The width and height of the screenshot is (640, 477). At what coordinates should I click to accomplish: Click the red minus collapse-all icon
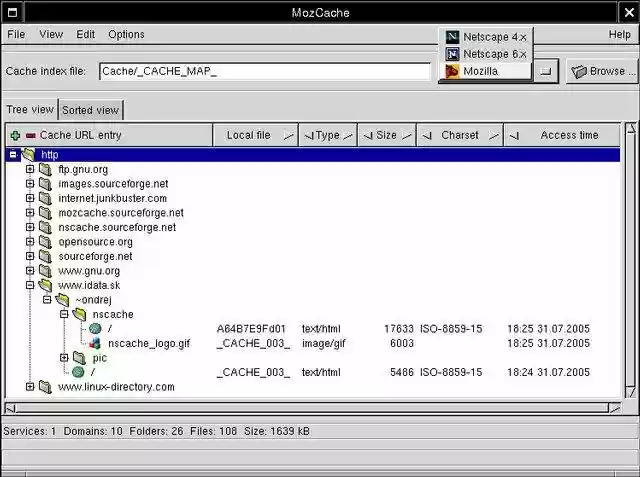click(x=31, y=135)
